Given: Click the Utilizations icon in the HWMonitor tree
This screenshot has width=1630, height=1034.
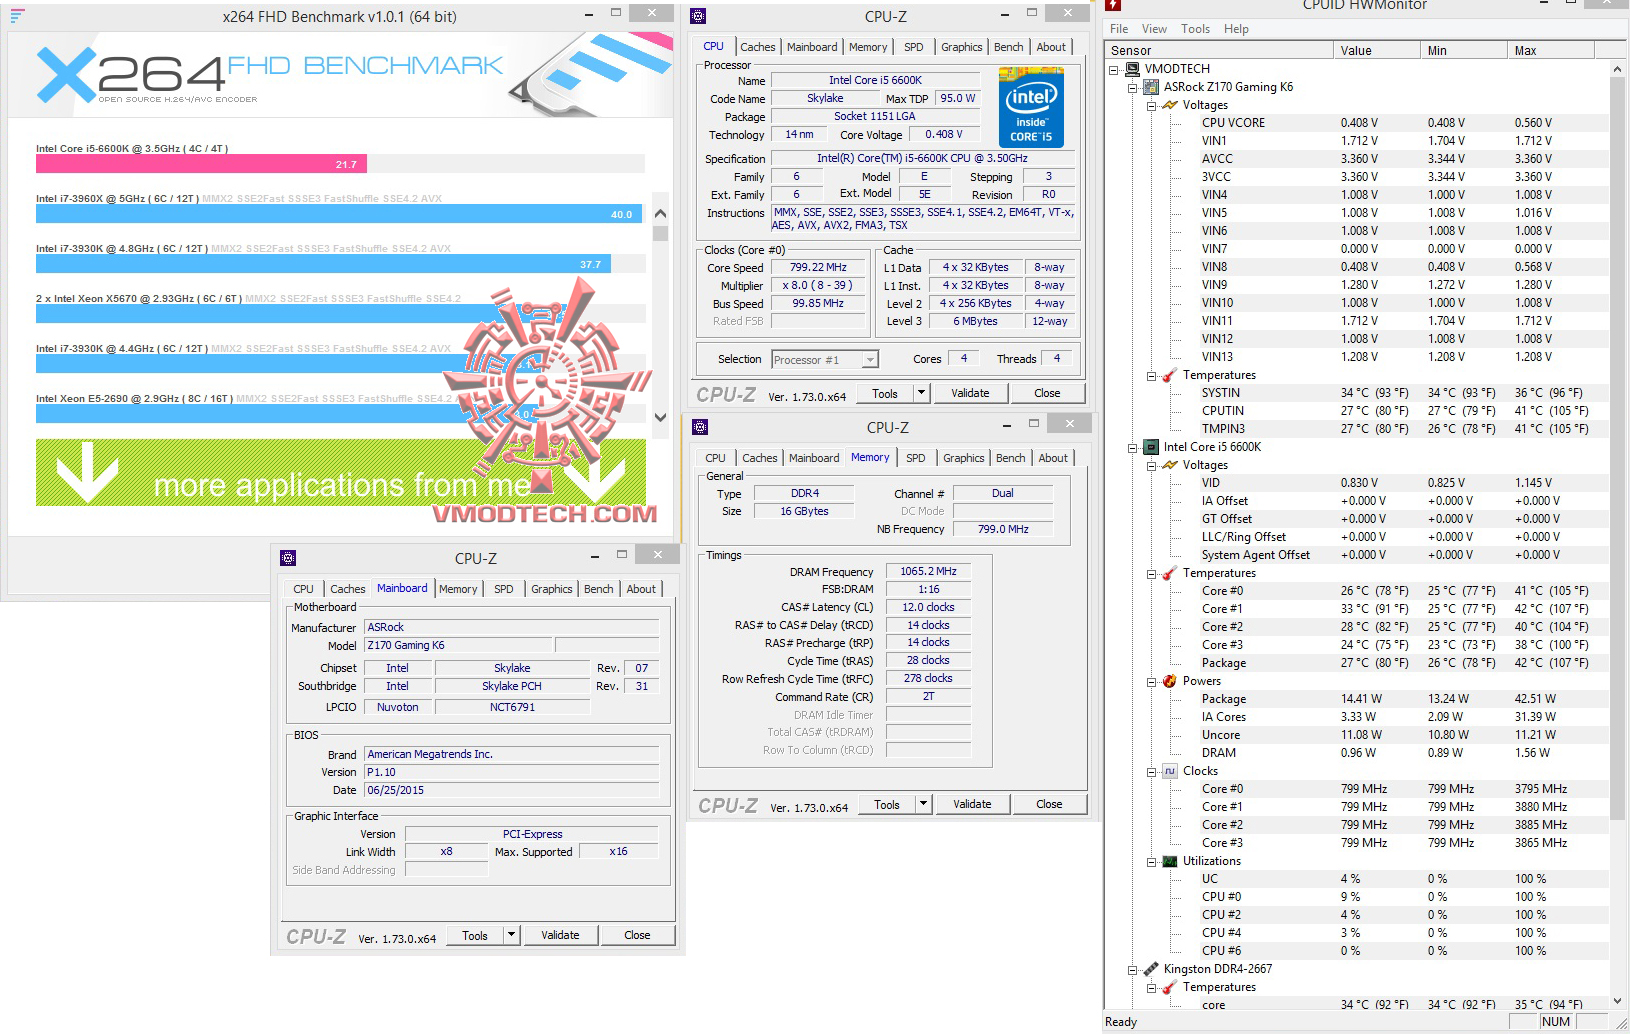Looking at the screenshot, I should coord(1170,861).
